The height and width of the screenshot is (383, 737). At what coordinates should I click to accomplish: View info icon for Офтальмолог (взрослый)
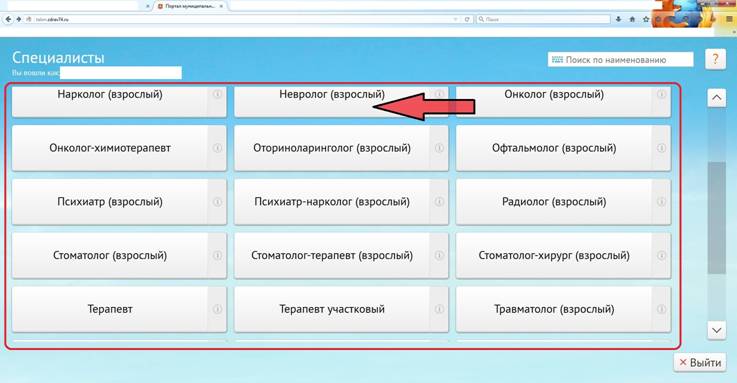pos(661,148)
